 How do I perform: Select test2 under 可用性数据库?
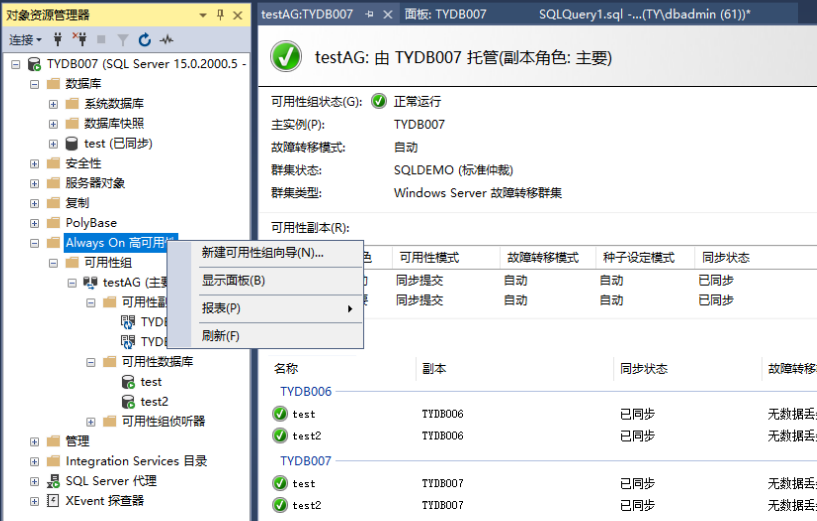click(x=154, y=402)
